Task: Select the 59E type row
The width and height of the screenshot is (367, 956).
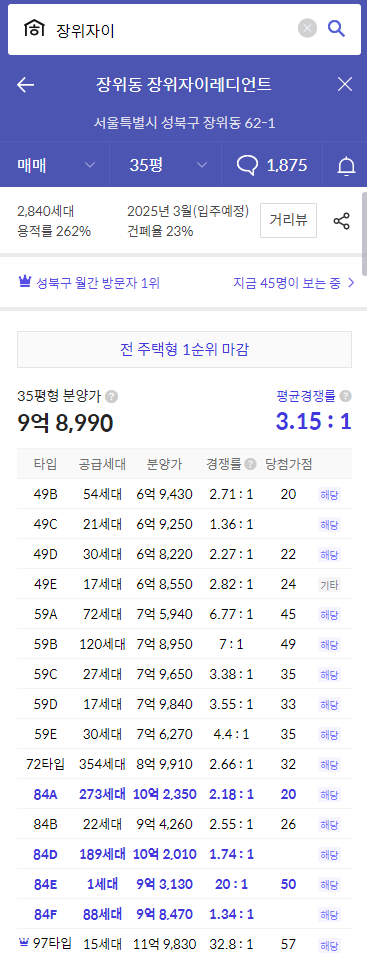Action: click(x=184, y=733)
